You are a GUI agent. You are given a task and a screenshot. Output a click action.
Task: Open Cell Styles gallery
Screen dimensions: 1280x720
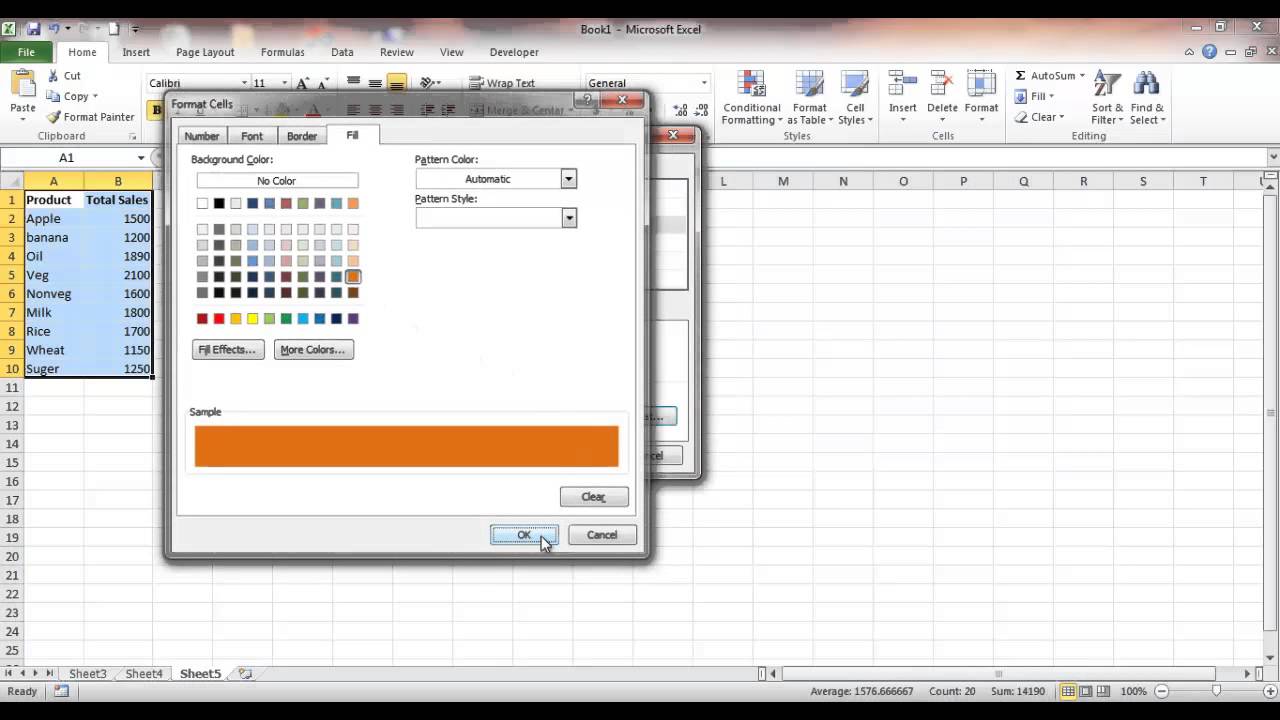tap(855, 98)
